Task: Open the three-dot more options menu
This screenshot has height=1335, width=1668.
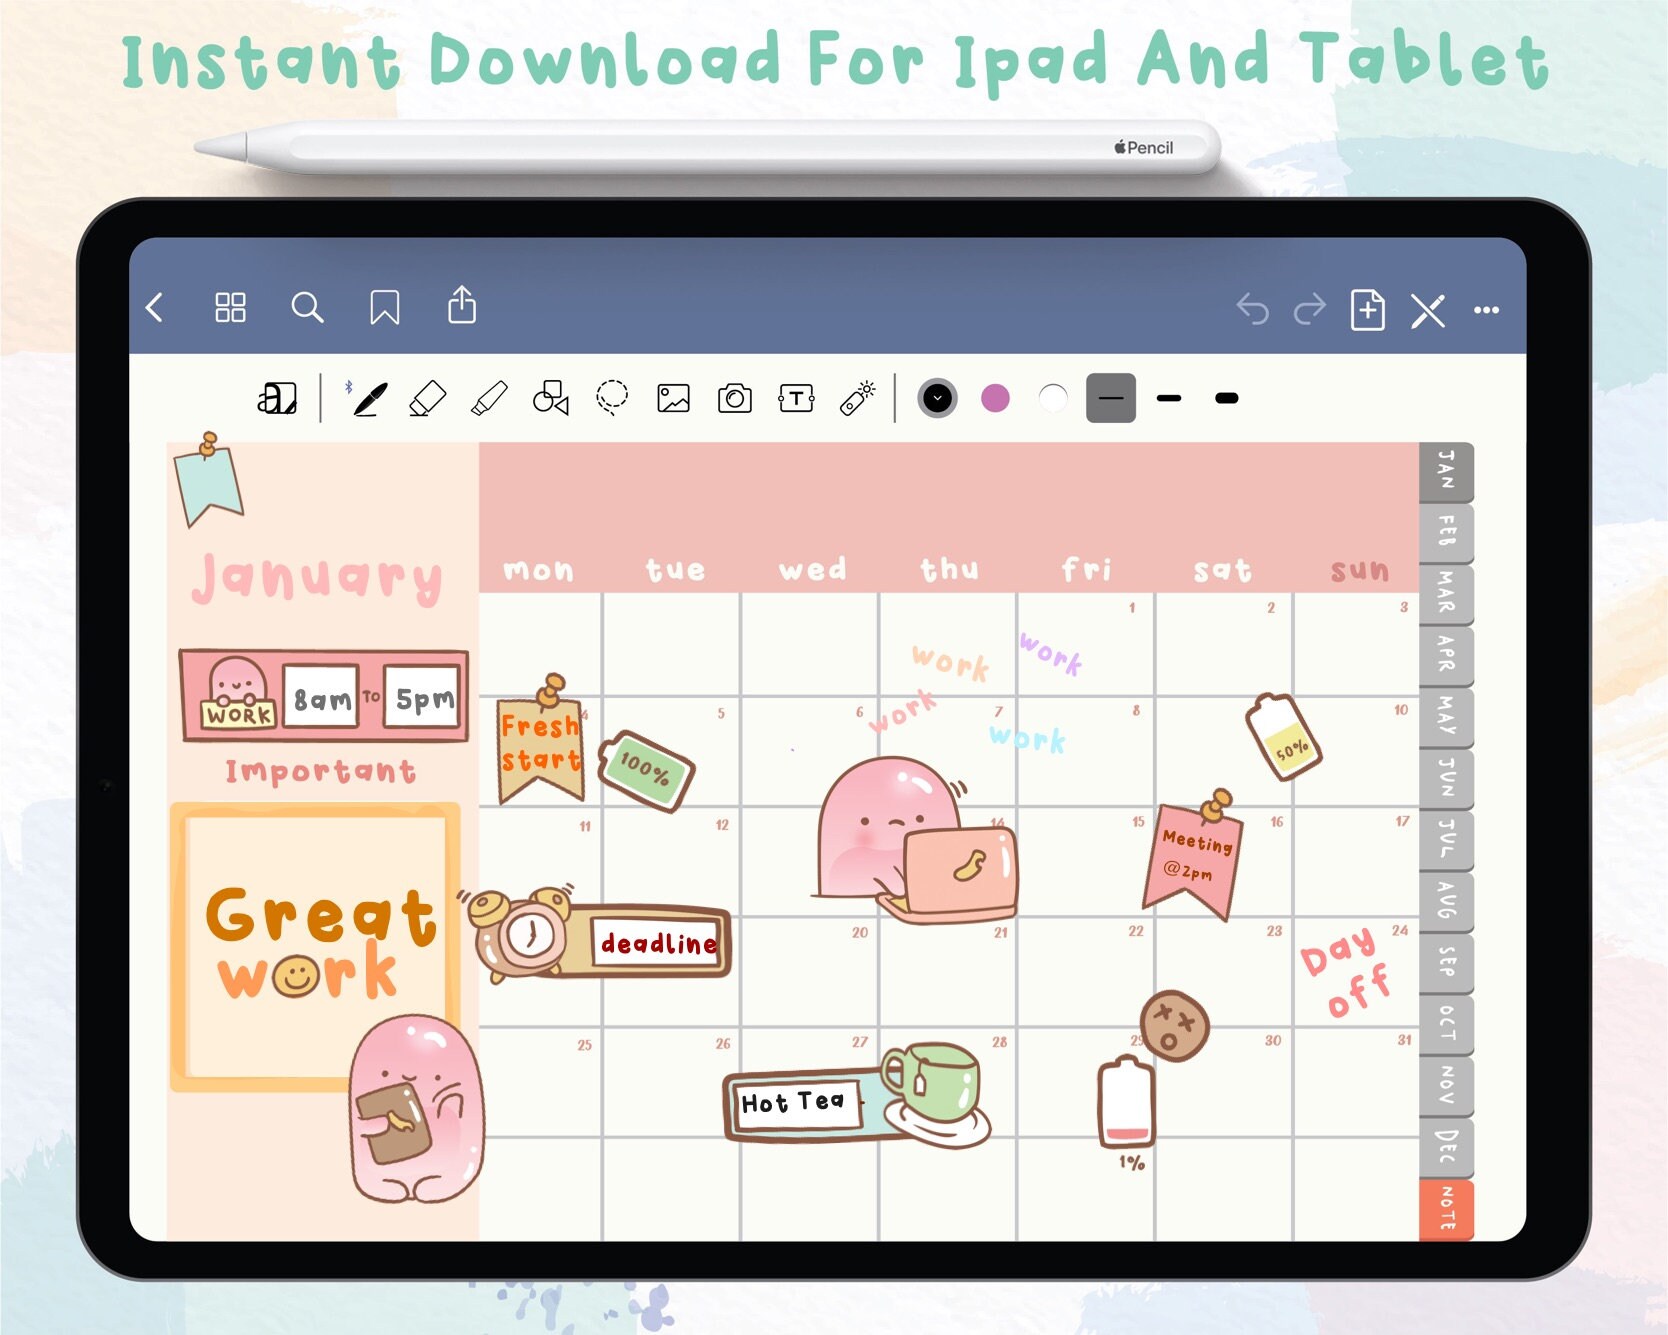Action: coord(1486,311)
